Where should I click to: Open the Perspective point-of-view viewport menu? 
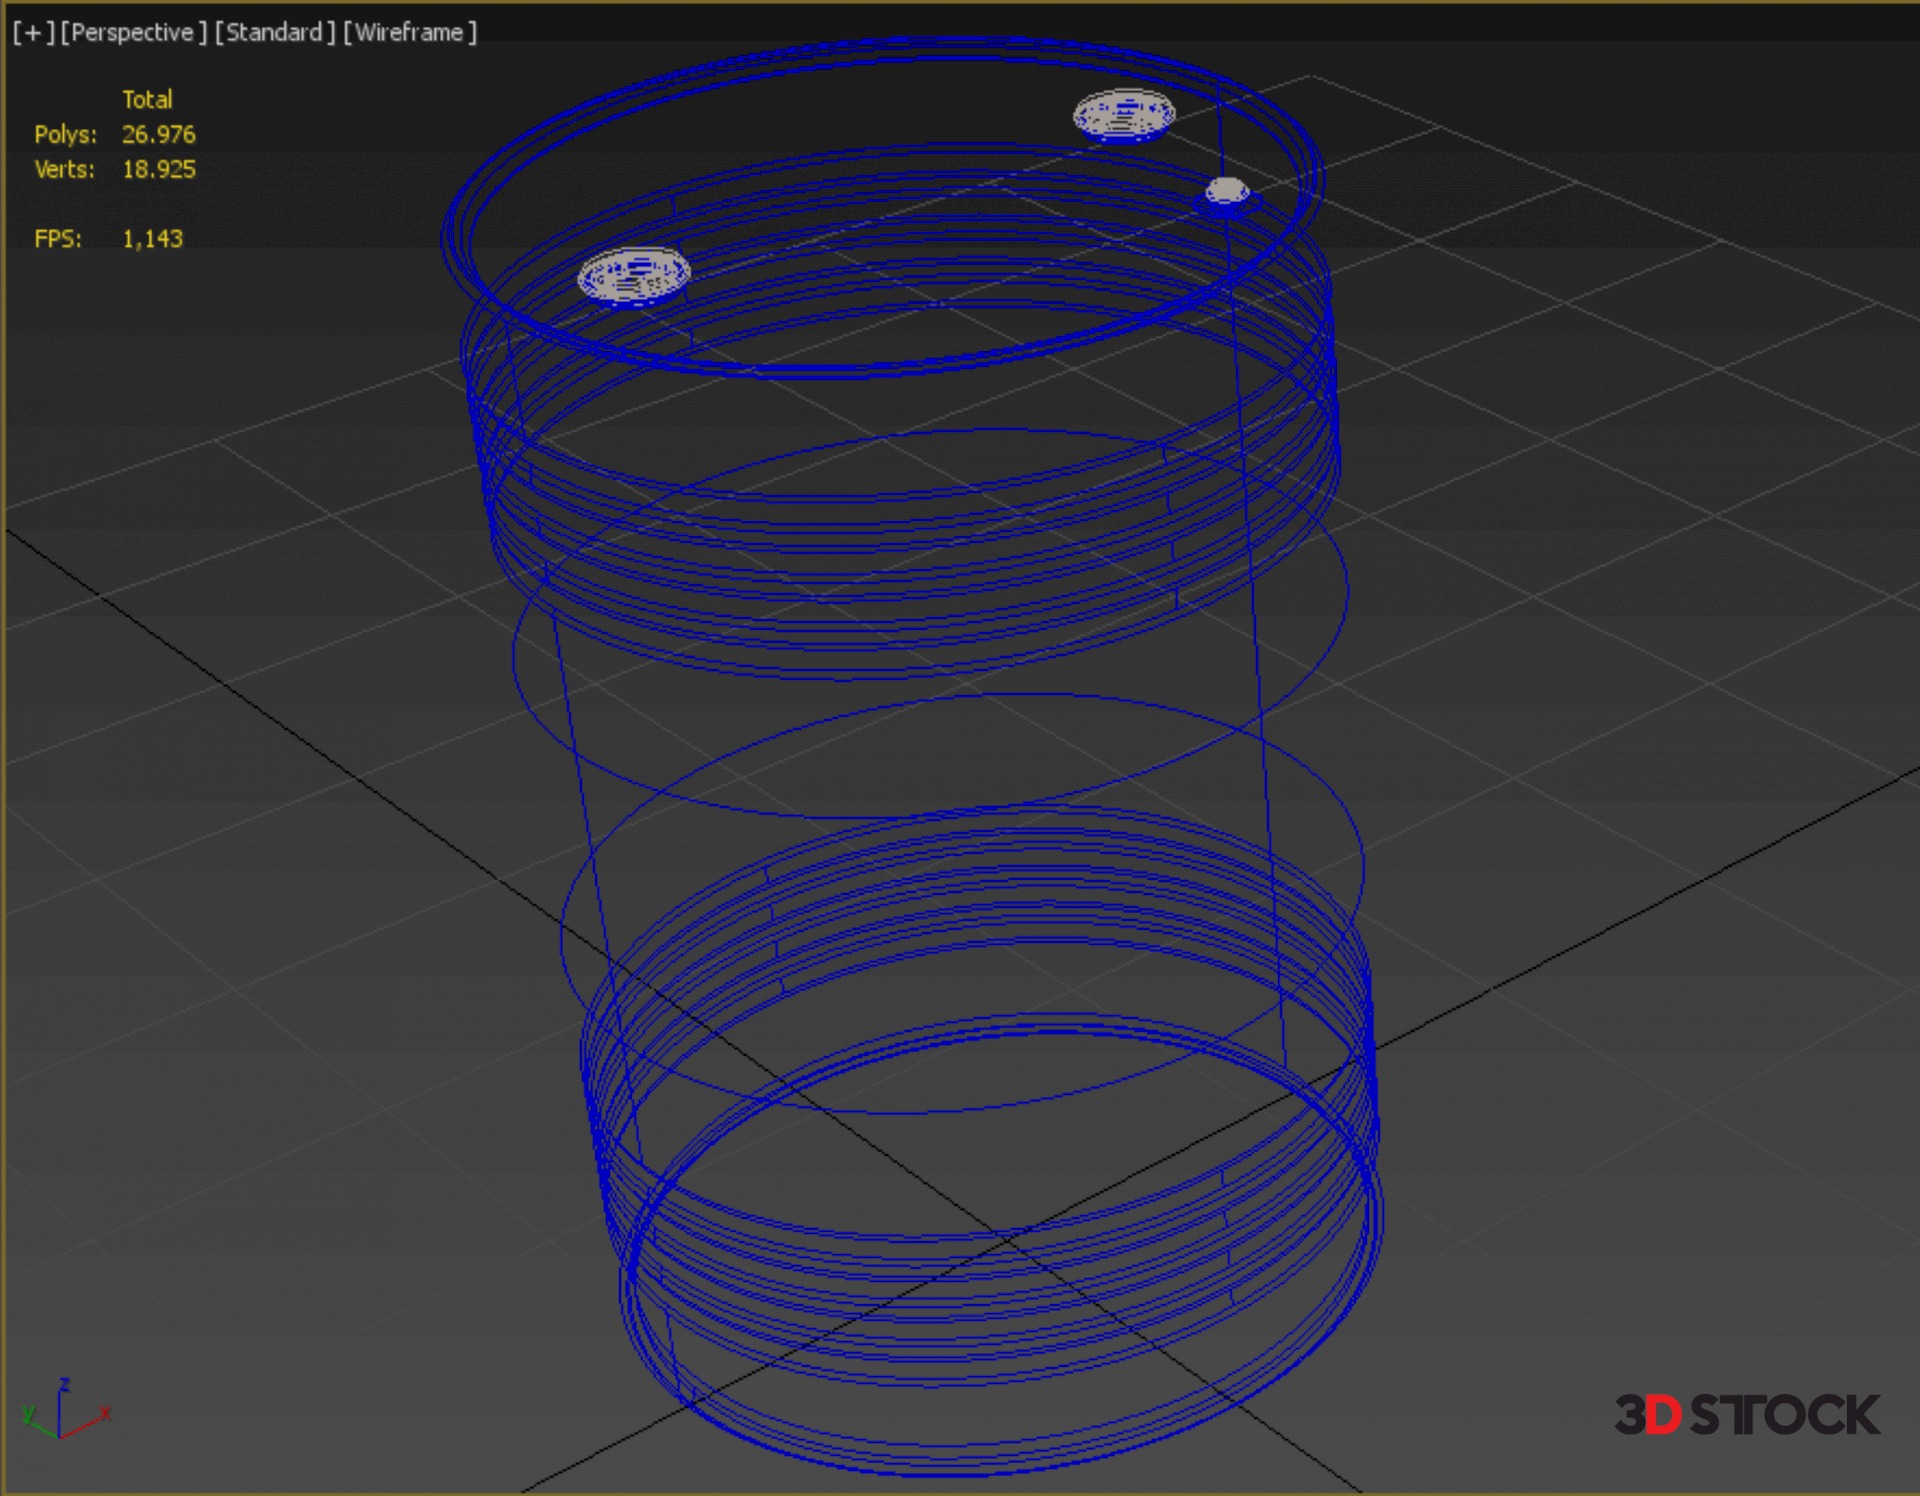[x=133, y=33]
